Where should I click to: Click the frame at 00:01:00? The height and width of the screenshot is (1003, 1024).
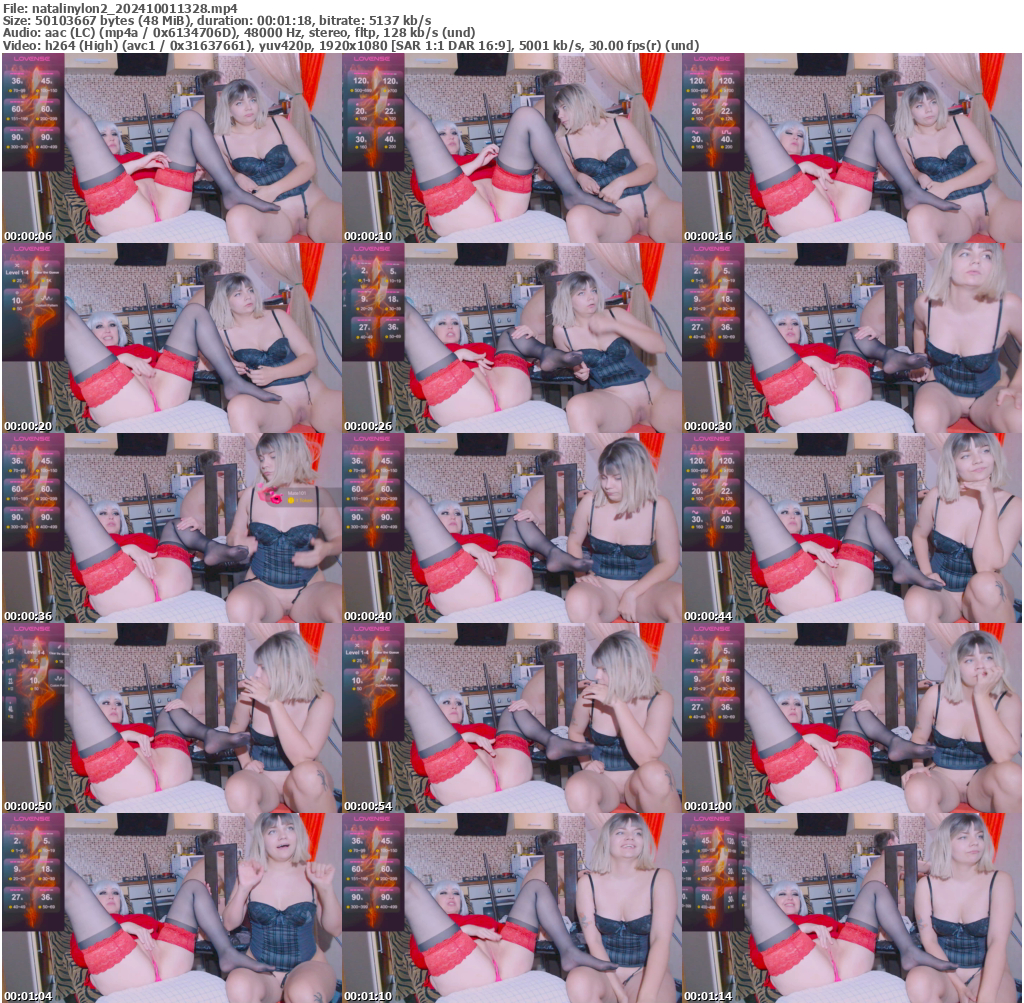pos(851,718)
